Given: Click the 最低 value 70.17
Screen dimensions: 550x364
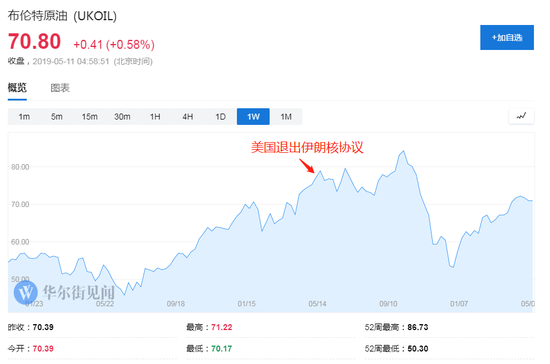Looking at the screenshot, I should pyautogui.click(x=222, y=349).
